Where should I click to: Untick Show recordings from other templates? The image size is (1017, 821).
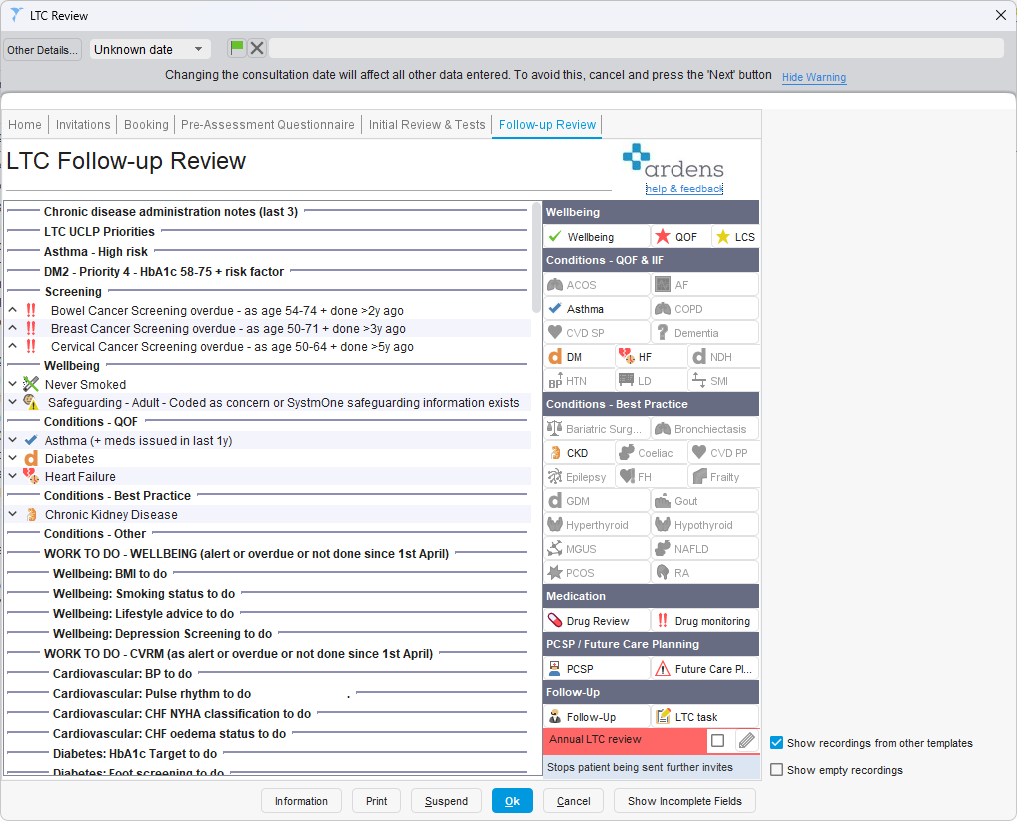pos(776,743)
